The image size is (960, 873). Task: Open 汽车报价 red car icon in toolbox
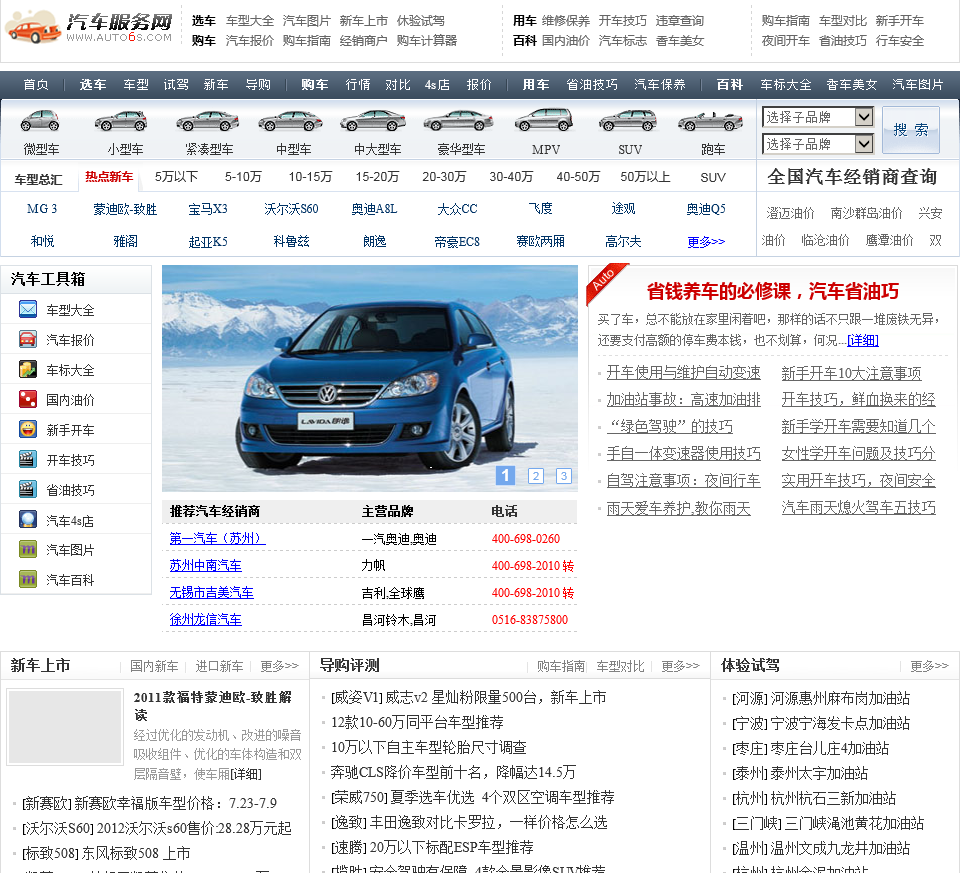(28, 339)
